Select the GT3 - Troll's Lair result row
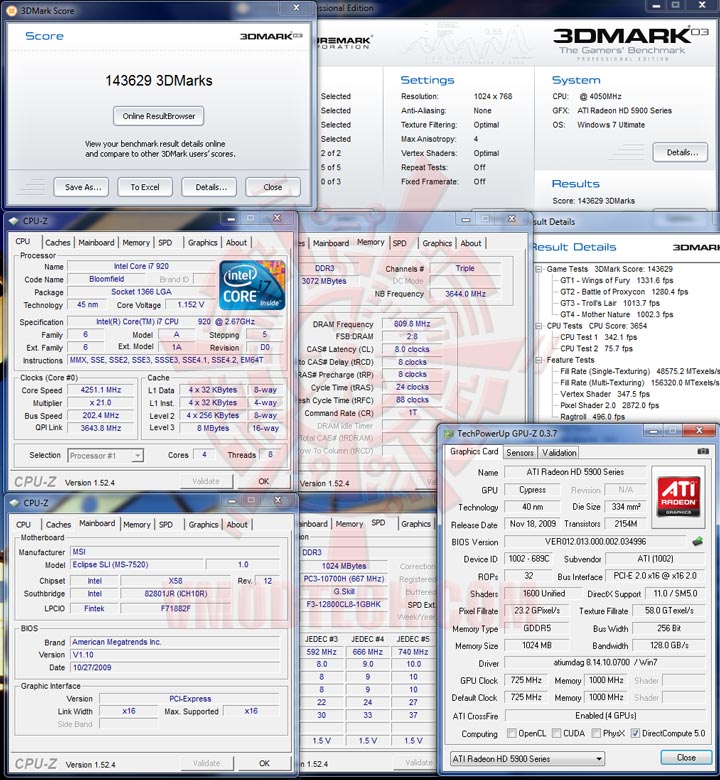The image size is (720, 780). click(610, 303)
